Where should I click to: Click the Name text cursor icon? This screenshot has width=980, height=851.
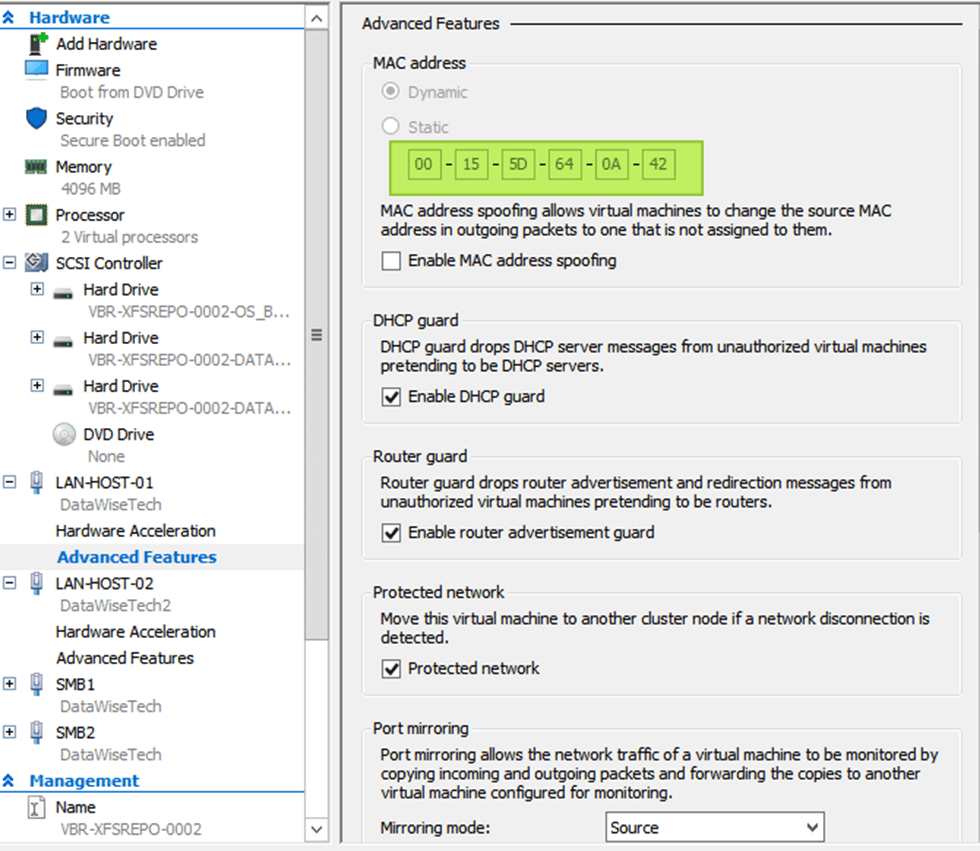pos(36,807)
